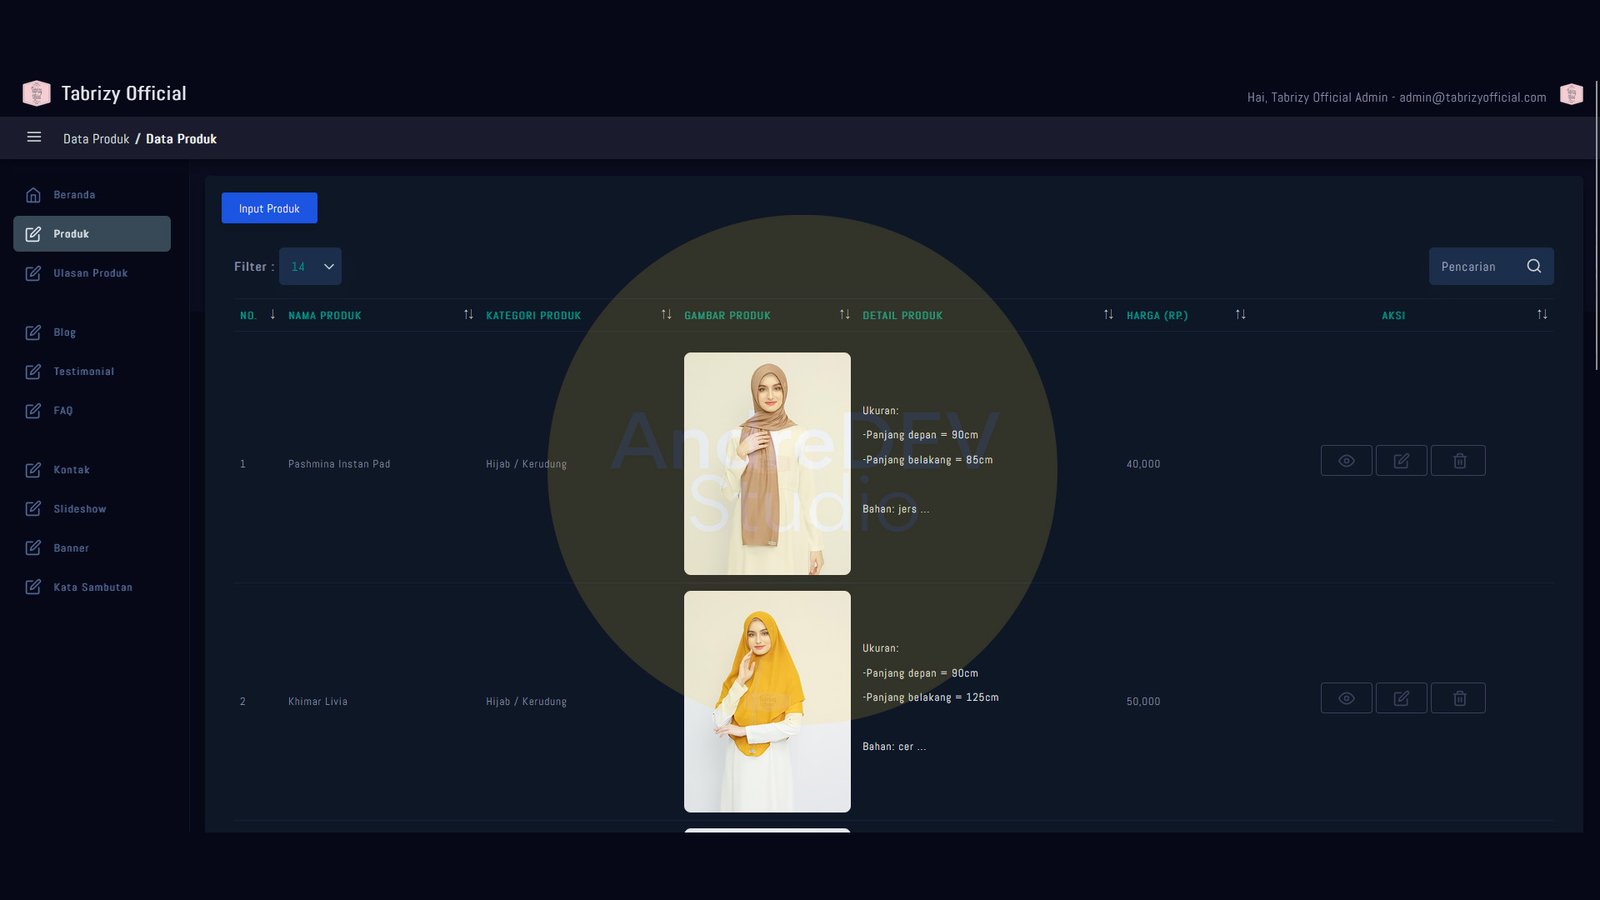Click the search magnifier icon
1600x900 pixels.
pos(1534,266)
